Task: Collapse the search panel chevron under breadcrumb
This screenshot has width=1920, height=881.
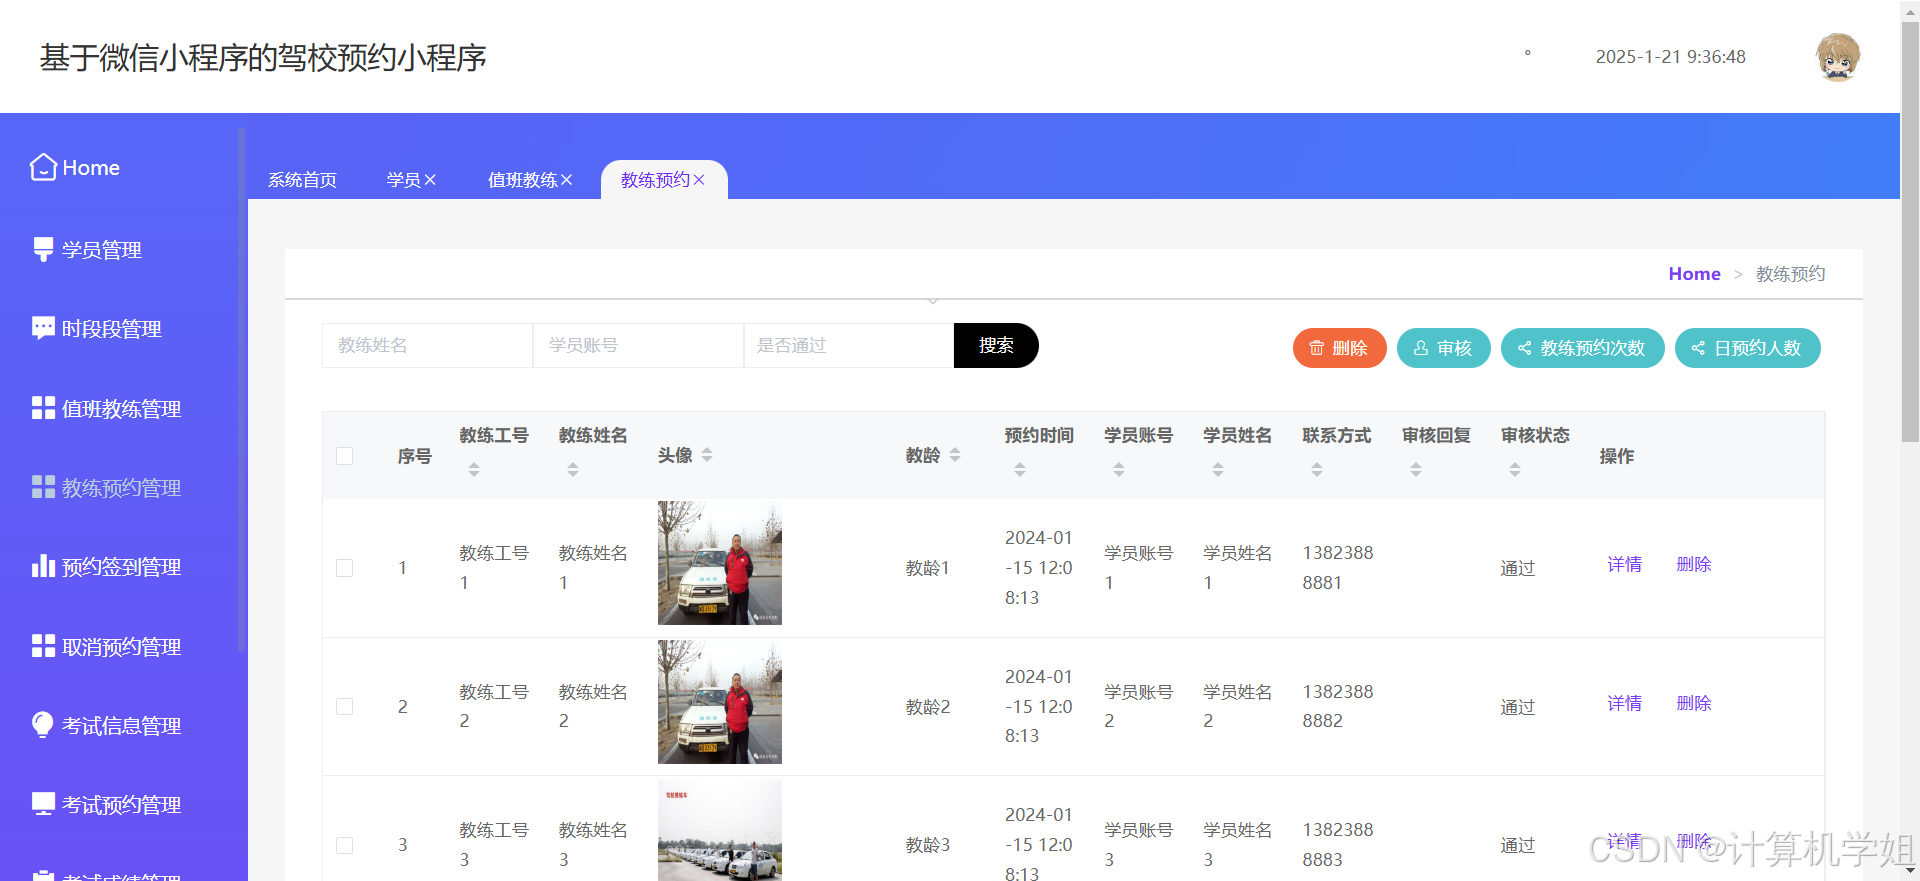Action: pyautogui.click(x=933, y=301)
